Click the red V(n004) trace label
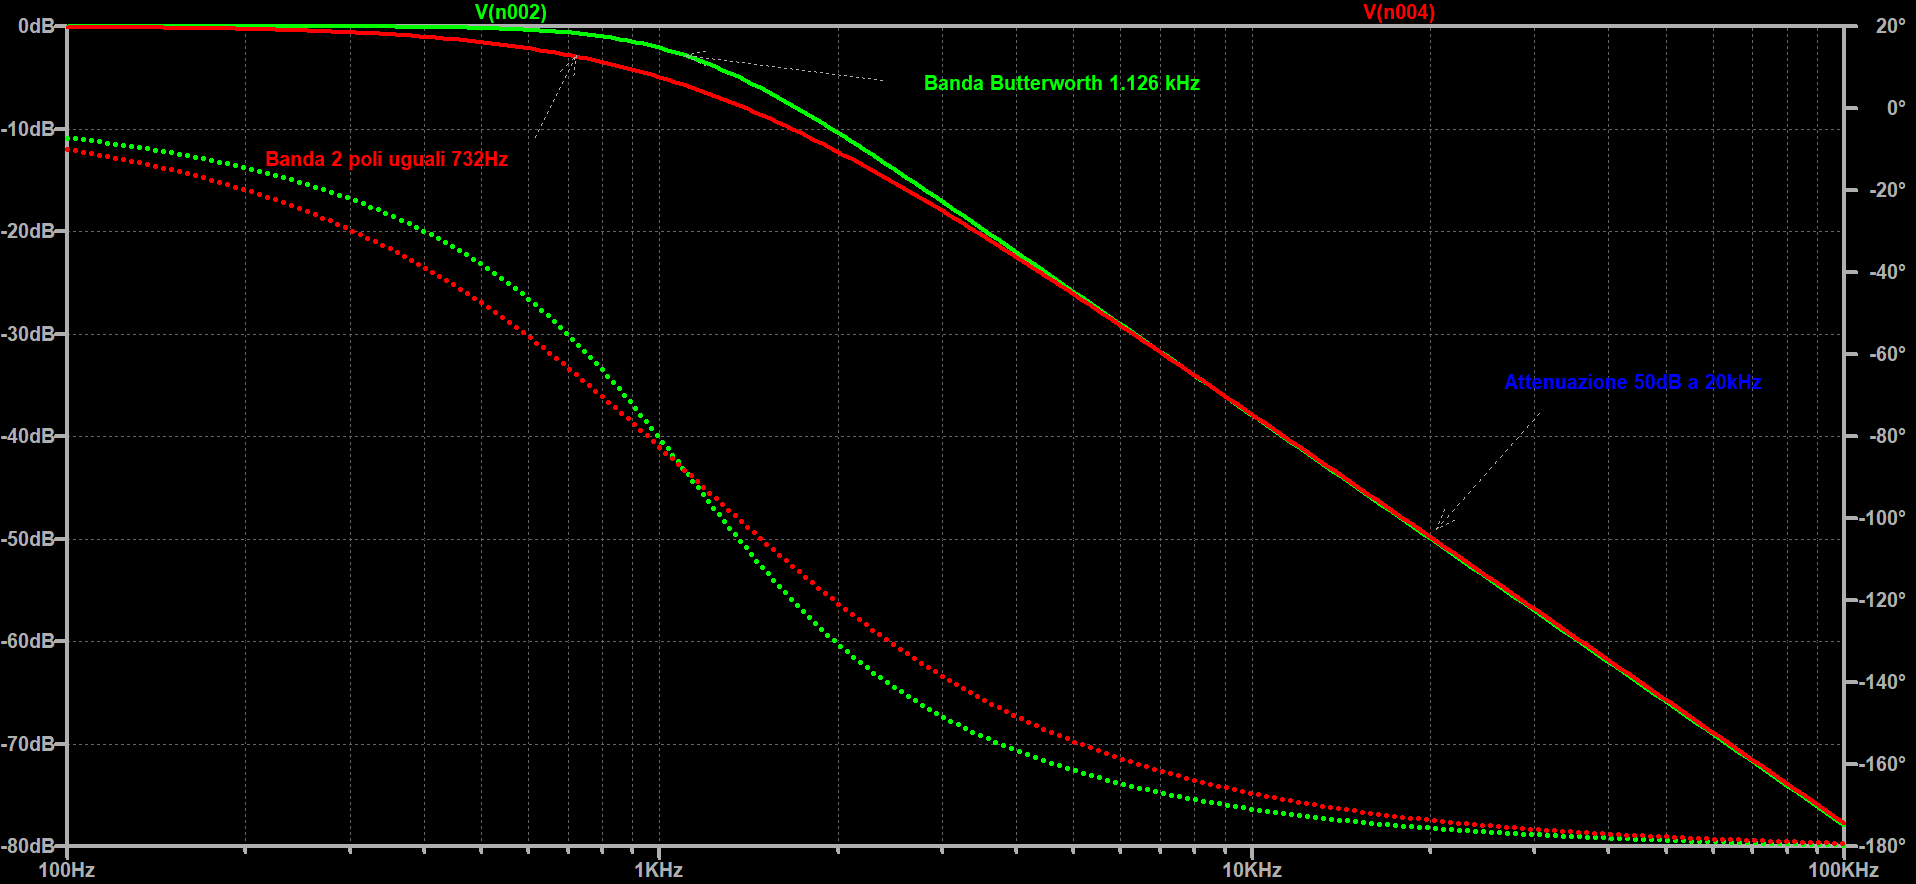Viewport: 1916px width, 884px height. coord(1398,12)
